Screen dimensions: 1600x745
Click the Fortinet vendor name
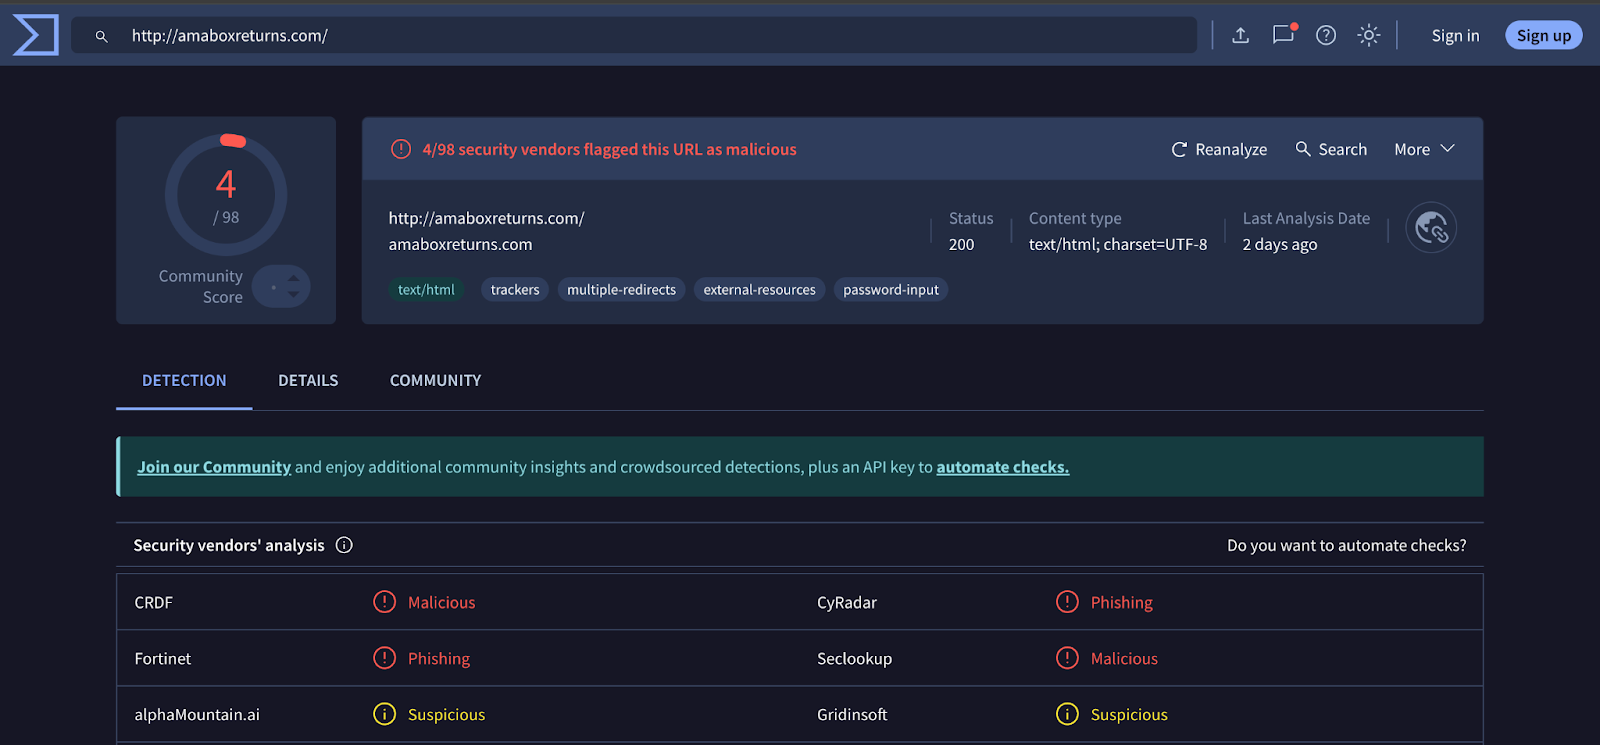162,658
